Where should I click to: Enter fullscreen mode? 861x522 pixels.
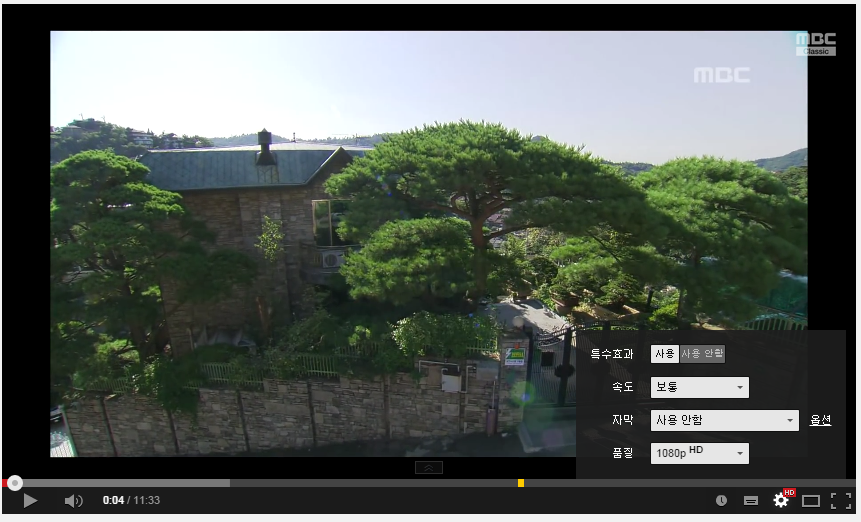(841, 501)
